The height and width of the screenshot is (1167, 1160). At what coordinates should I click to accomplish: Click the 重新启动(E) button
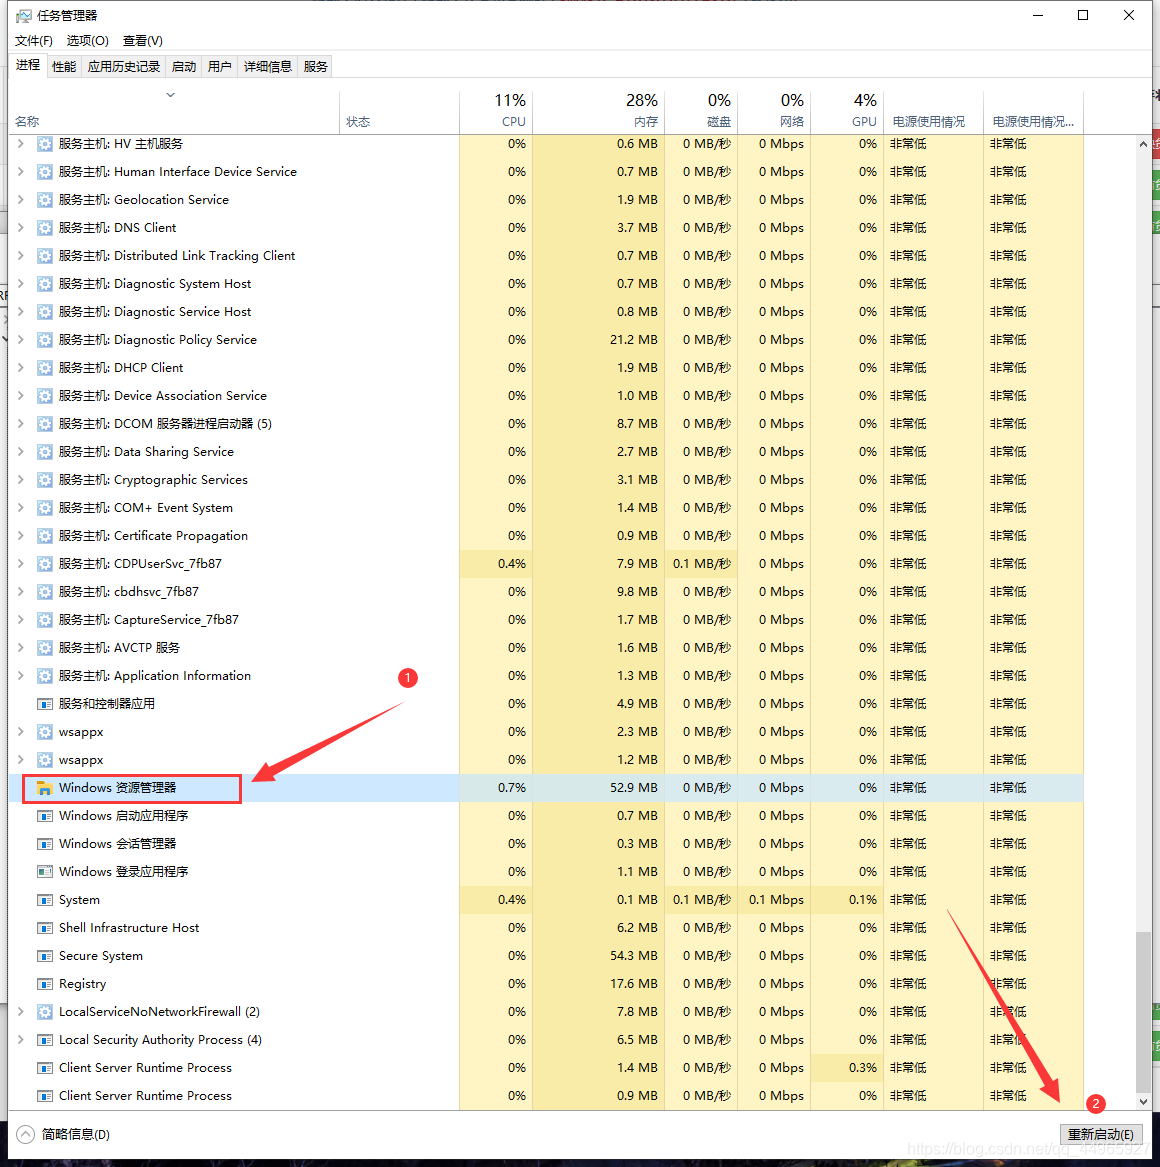click(1100, 1134)
